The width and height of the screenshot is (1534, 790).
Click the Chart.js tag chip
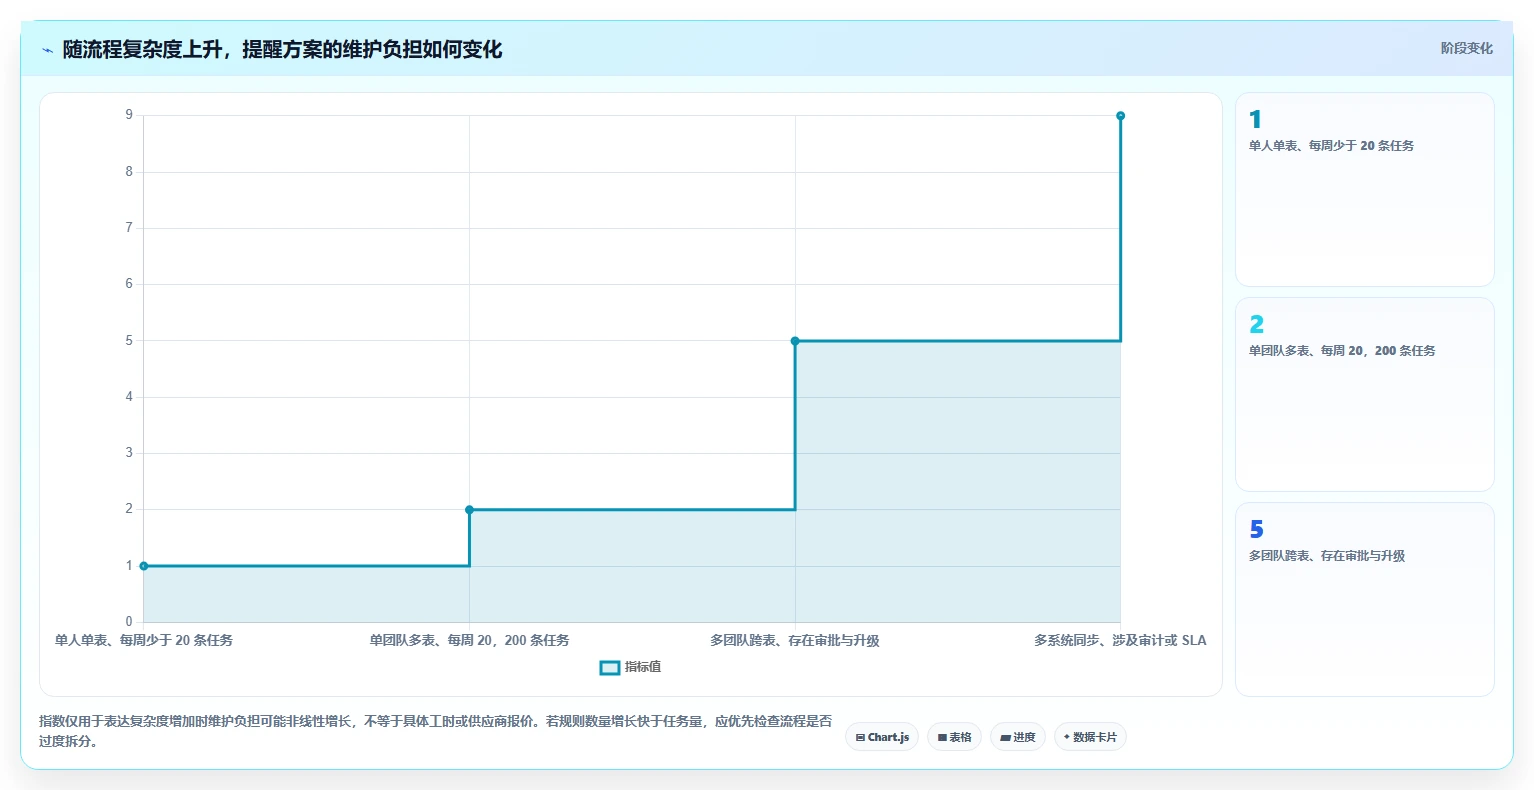click(882, 737)
